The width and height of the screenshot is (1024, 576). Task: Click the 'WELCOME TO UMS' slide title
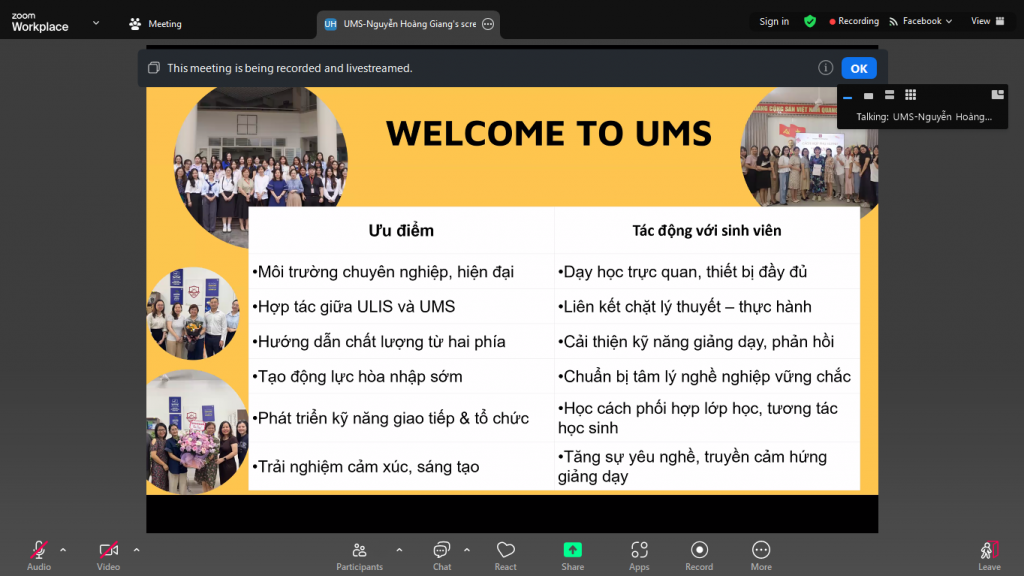[549, 134]
